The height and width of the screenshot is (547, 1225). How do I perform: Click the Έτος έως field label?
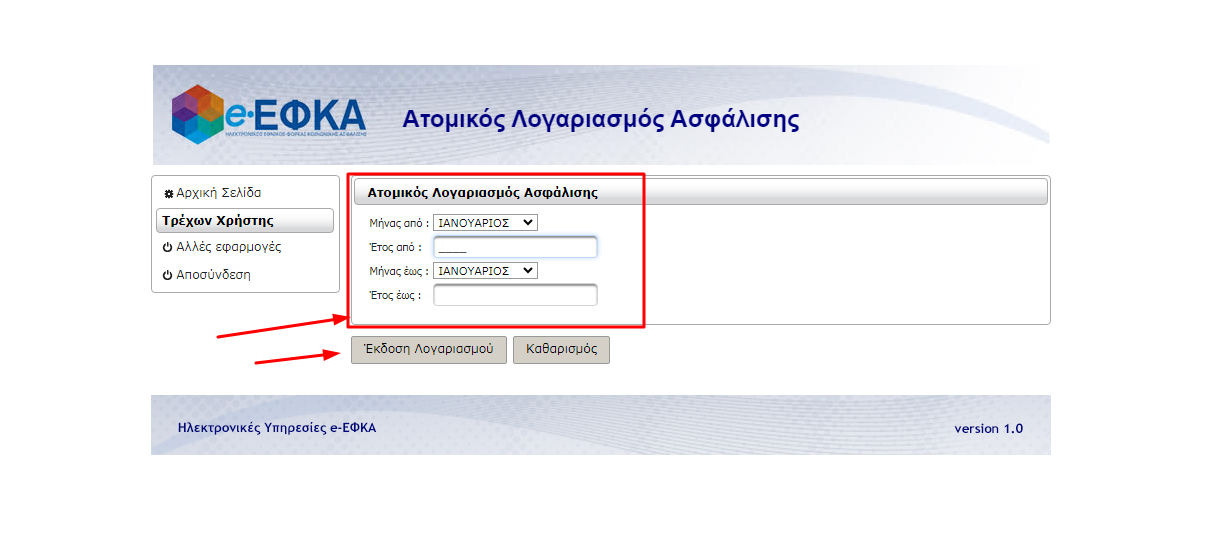[x=395, y=295]
